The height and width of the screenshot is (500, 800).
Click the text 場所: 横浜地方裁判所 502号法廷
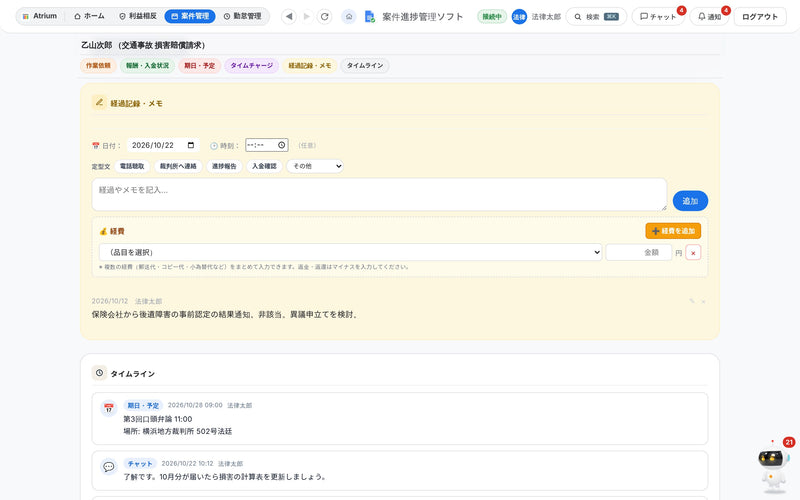point(178,432)
